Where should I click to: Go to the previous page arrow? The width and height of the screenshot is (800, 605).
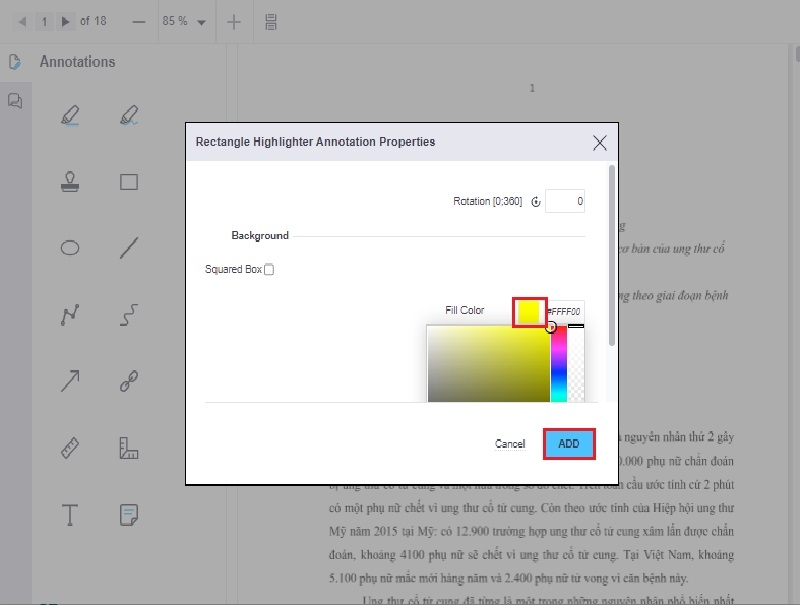point(22,21)
